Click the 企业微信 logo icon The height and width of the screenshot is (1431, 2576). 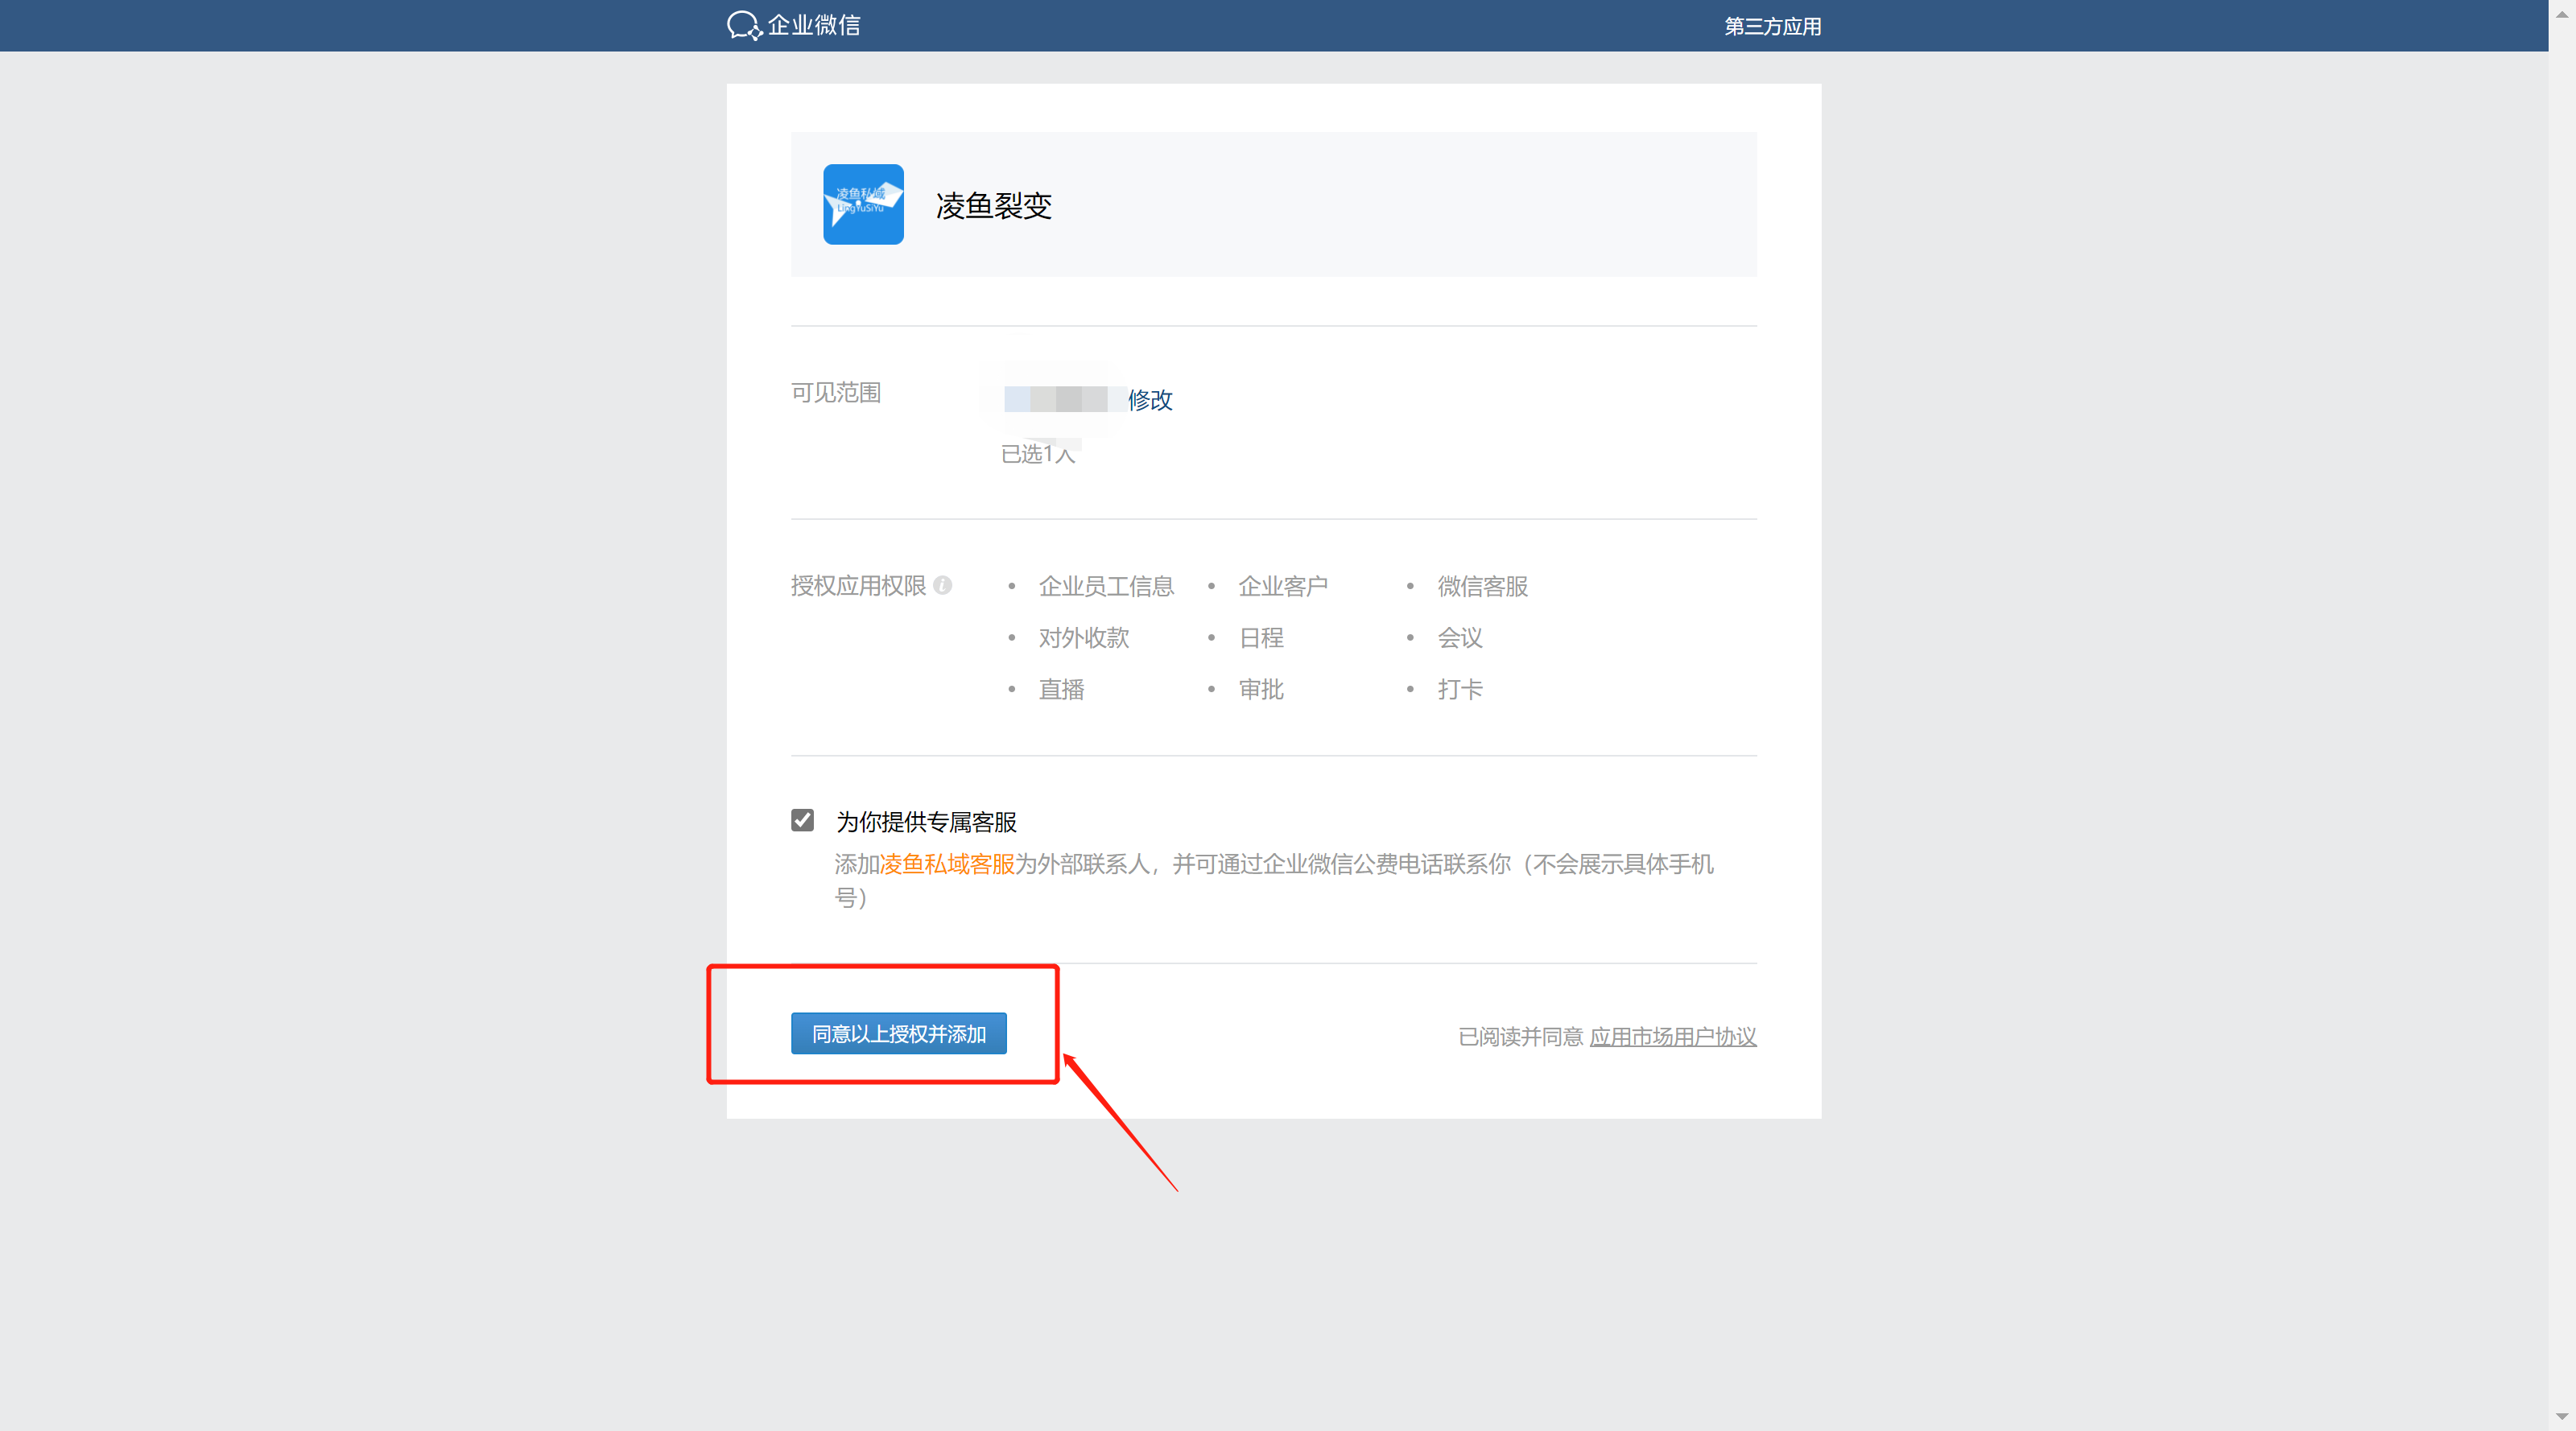coord(743,25)
